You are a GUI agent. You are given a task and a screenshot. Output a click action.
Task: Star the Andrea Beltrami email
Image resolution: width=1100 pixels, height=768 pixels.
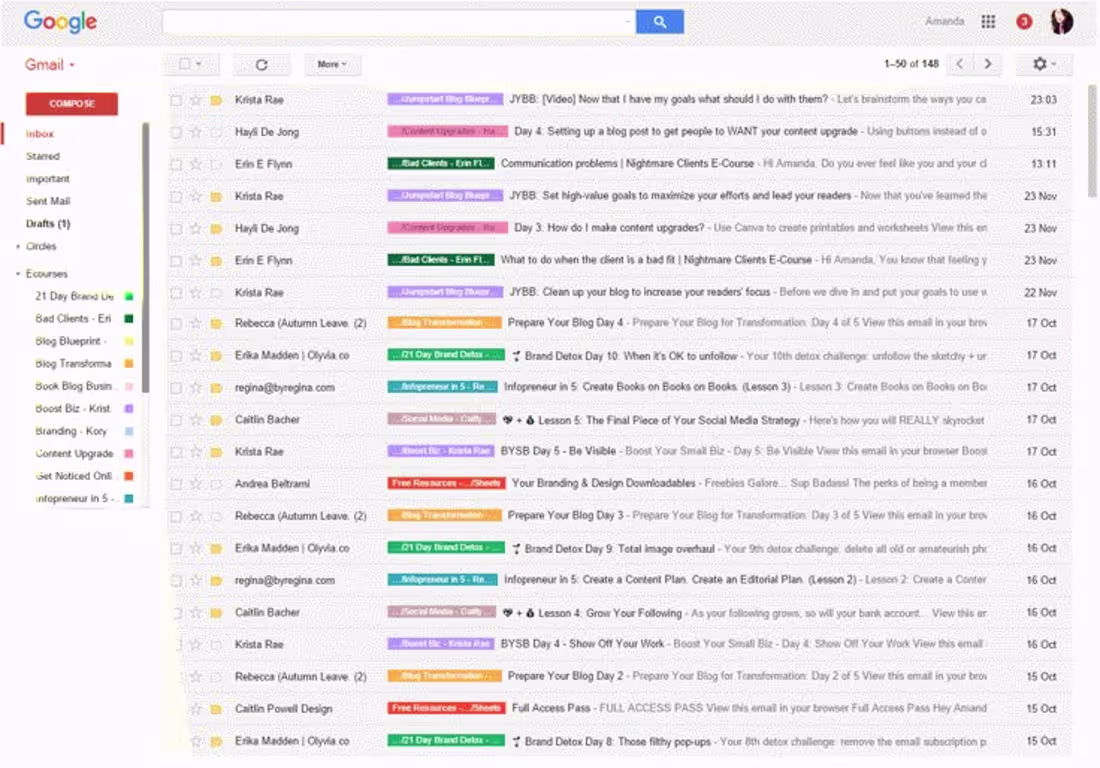[196, 484]
